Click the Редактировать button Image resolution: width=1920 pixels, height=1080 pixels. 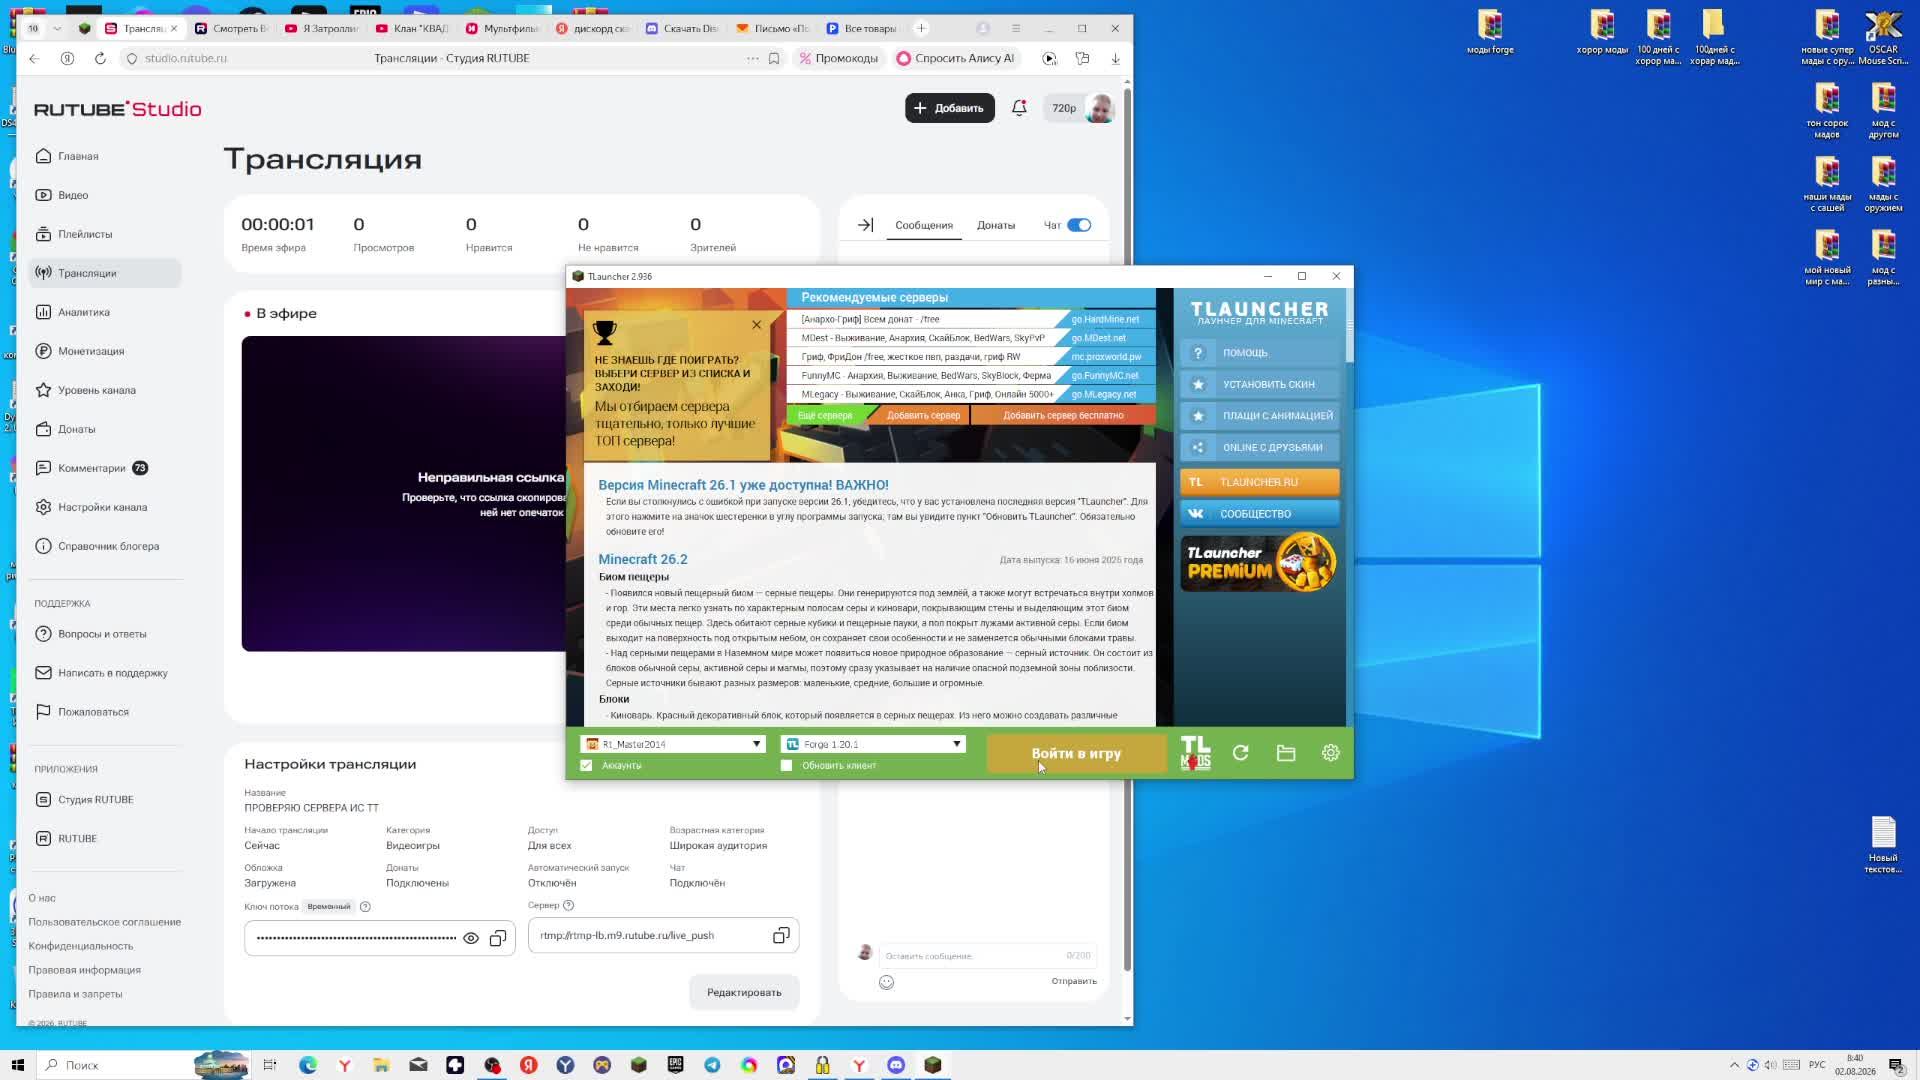(744, 992)
